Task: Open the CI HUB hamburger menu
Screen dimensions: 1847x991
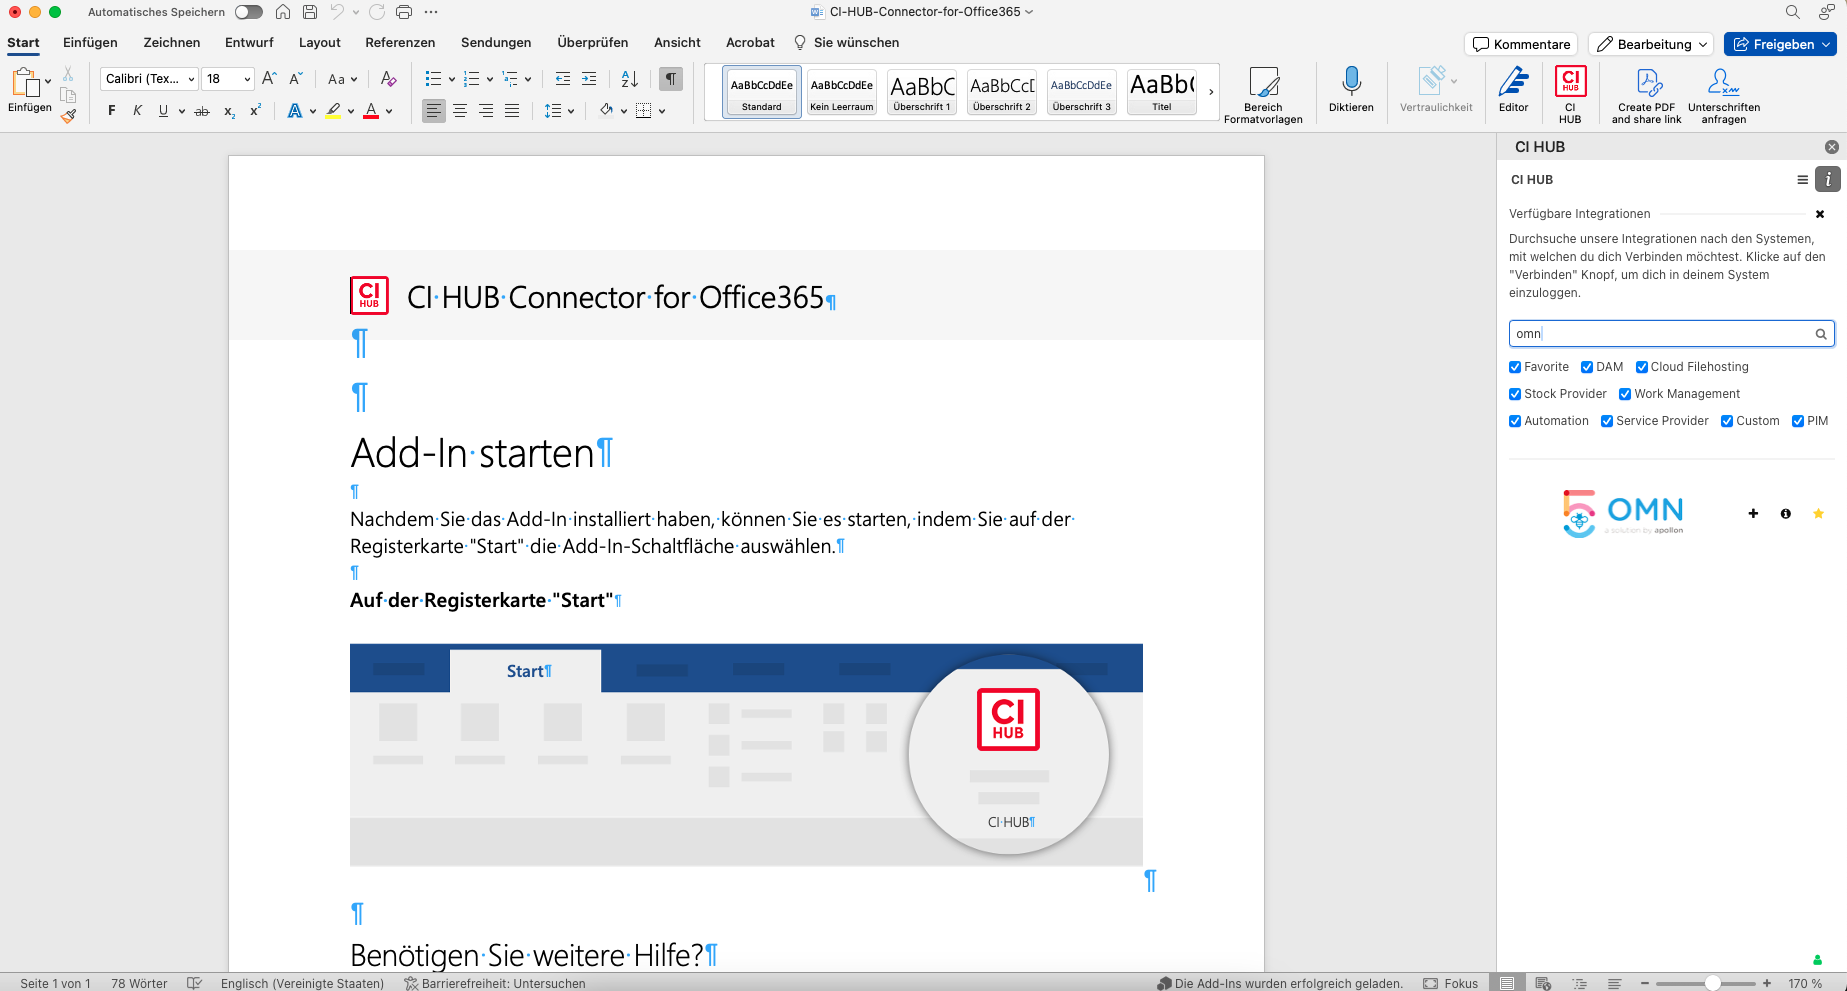Action: pos(1802,180)
